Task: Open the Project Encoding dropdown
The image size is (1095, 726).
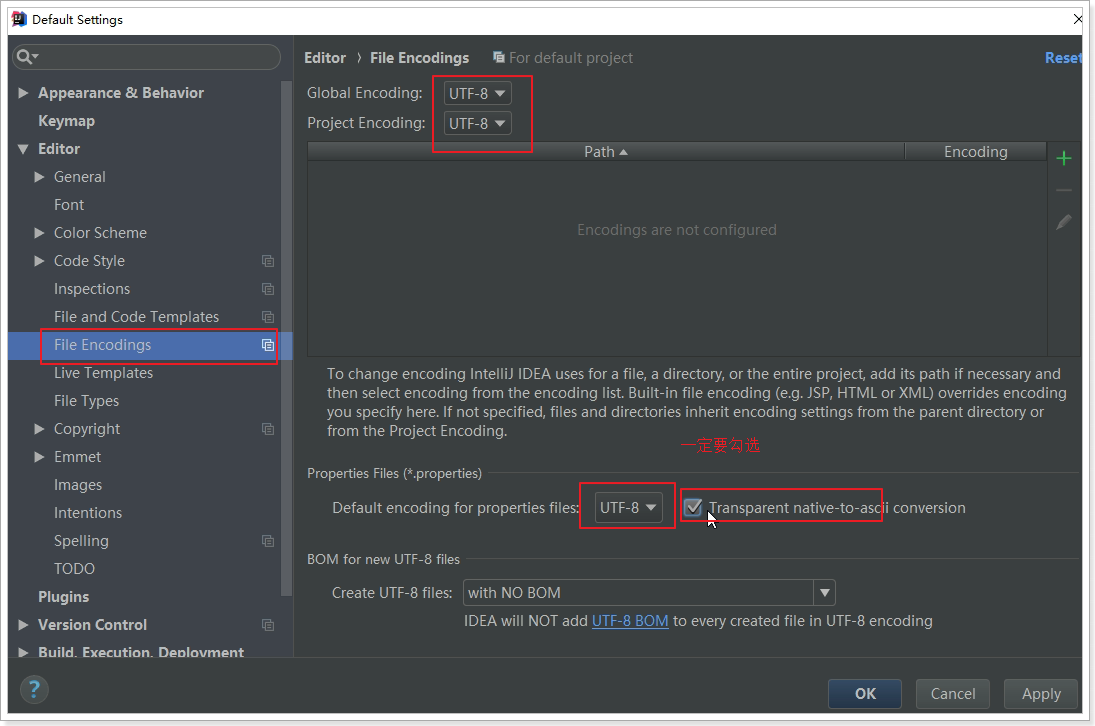Action: click(477, 123)
